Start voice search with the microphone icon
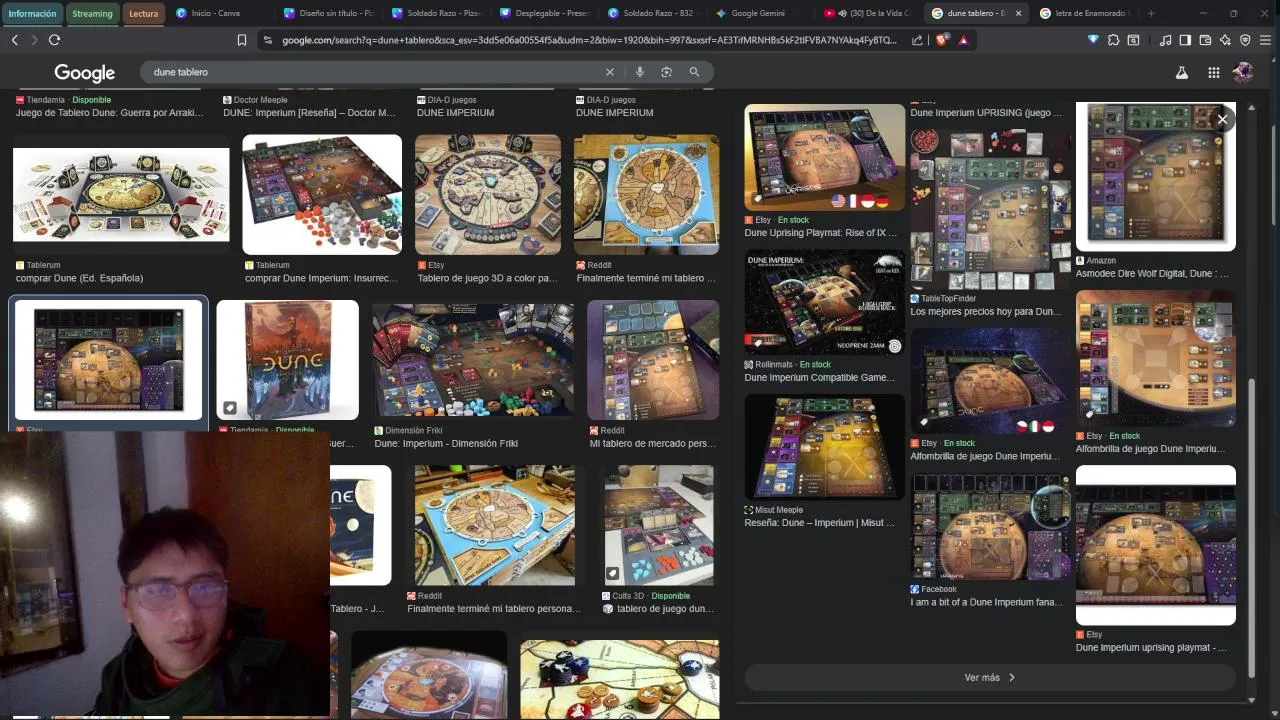This screenshot has width=1280, height=720. click(x=640, y=72)
